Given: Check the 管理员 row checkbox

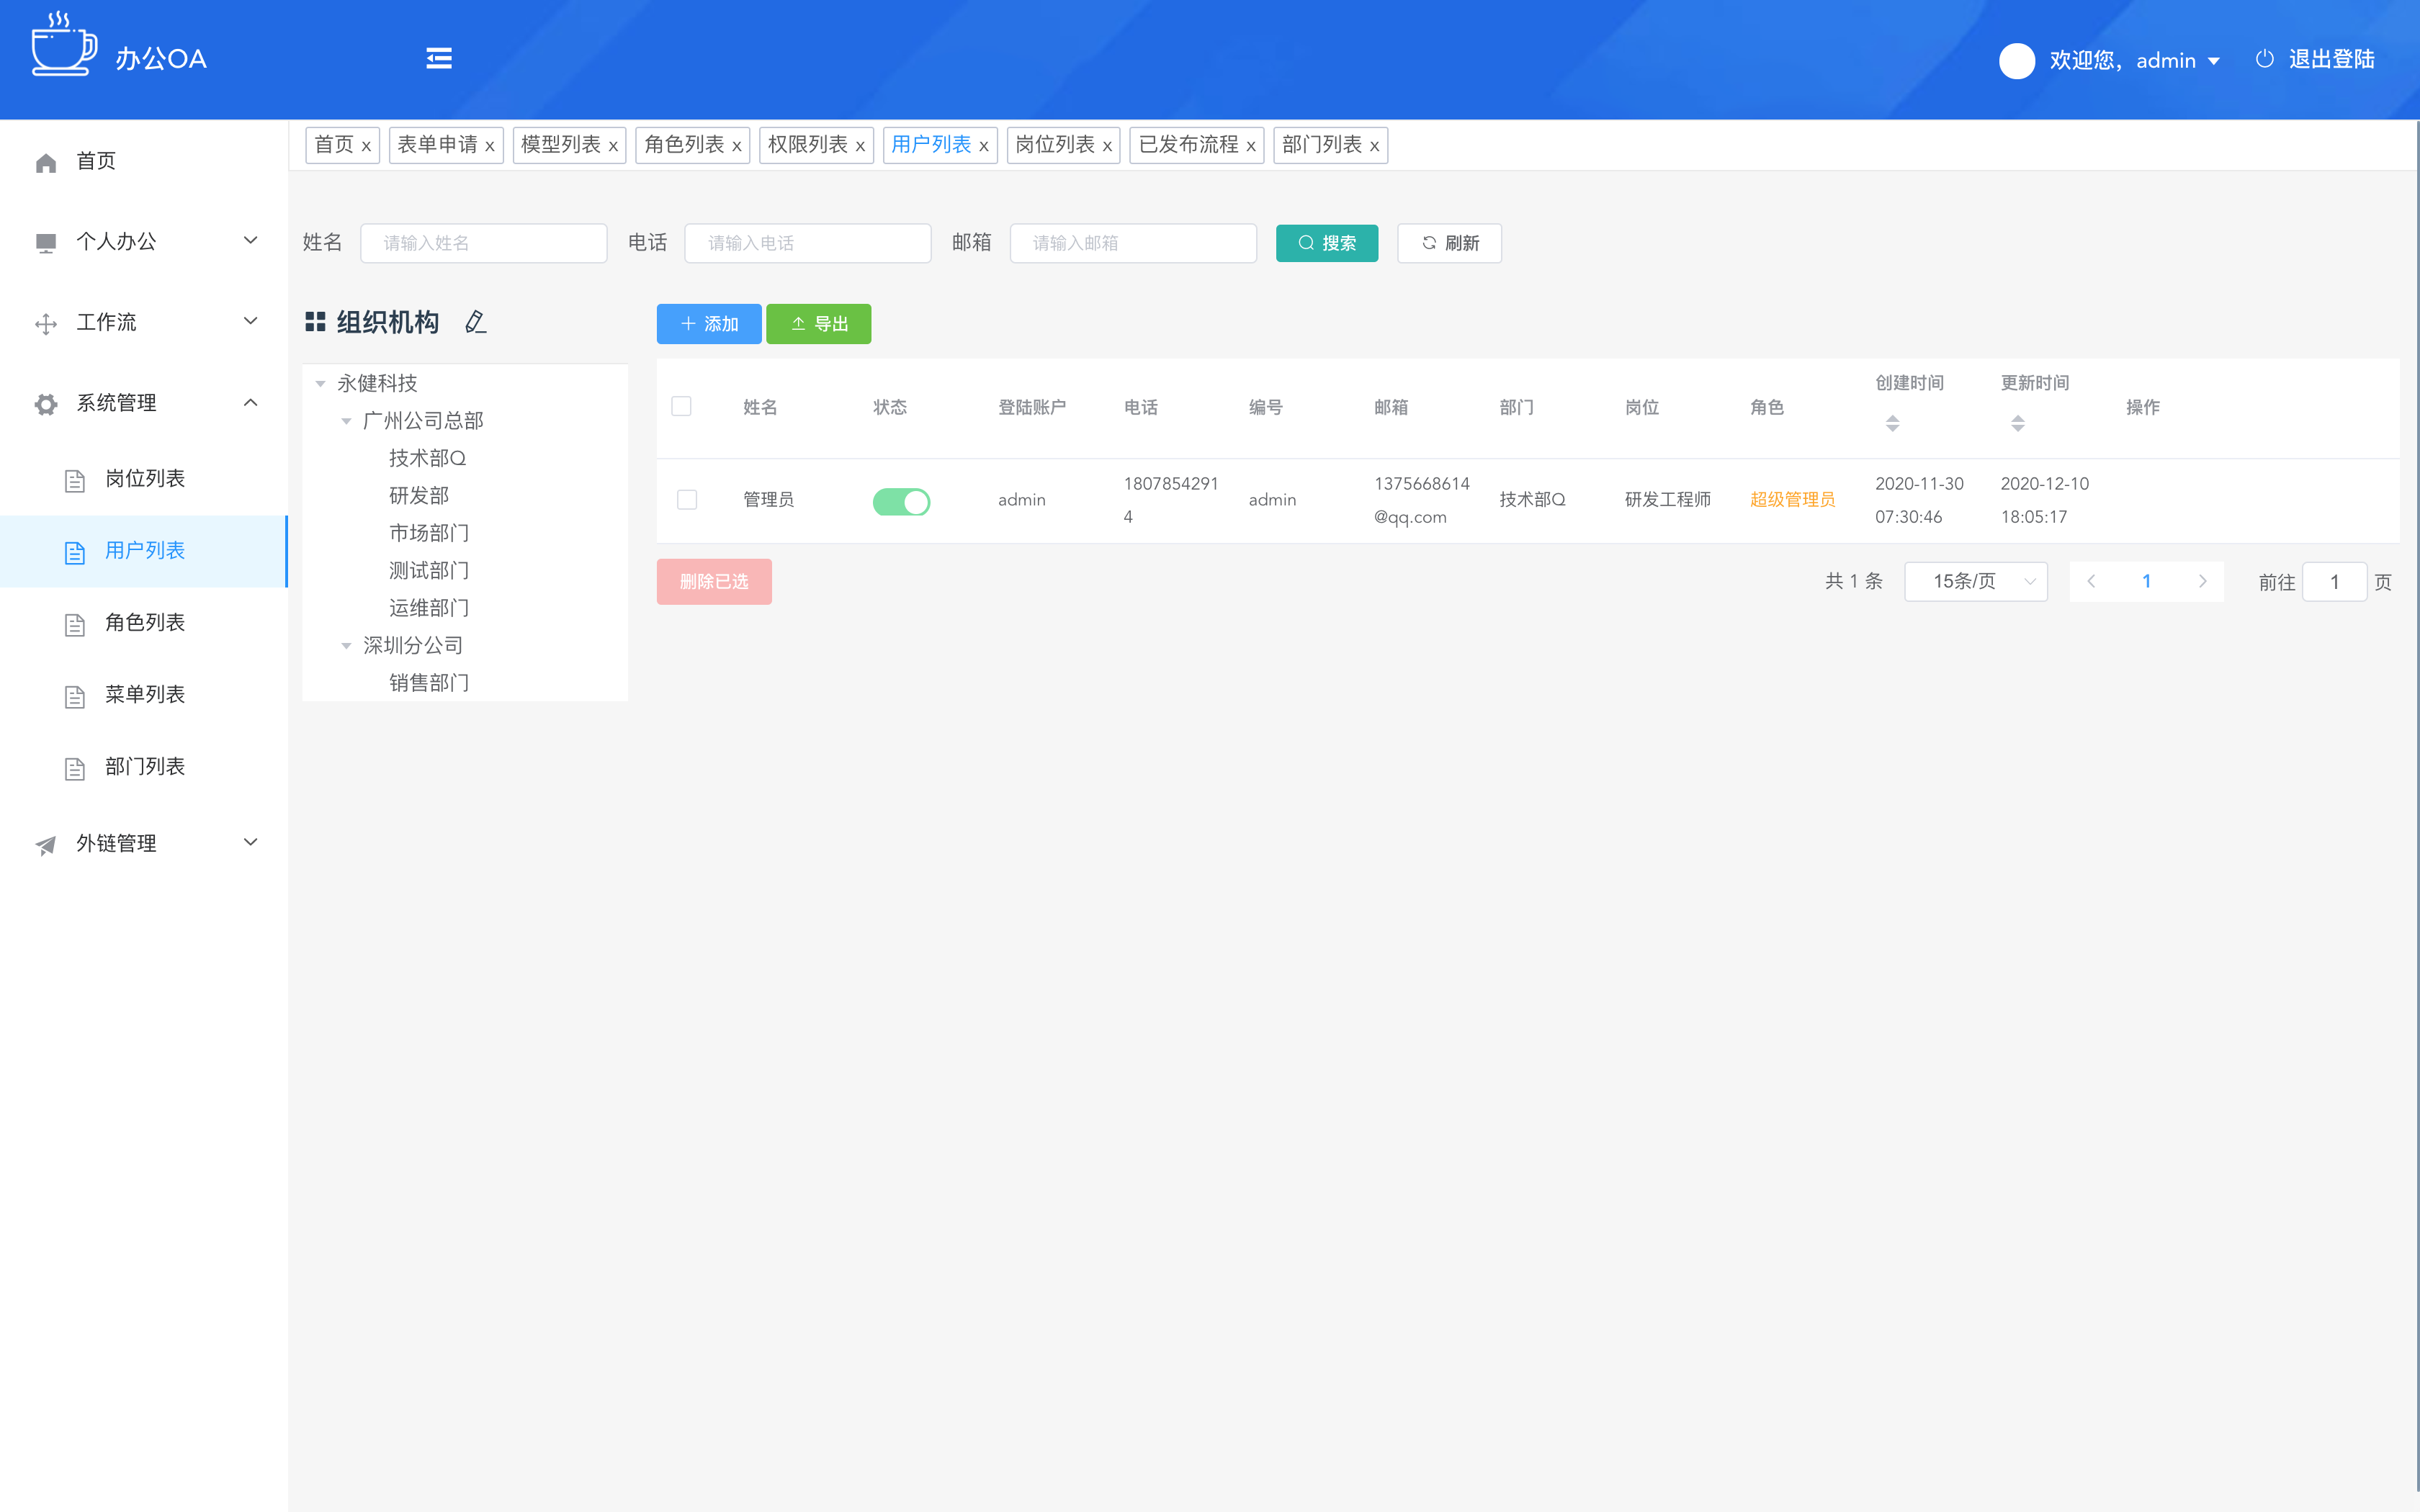Looking at the screenshot, I should point(687,499).
